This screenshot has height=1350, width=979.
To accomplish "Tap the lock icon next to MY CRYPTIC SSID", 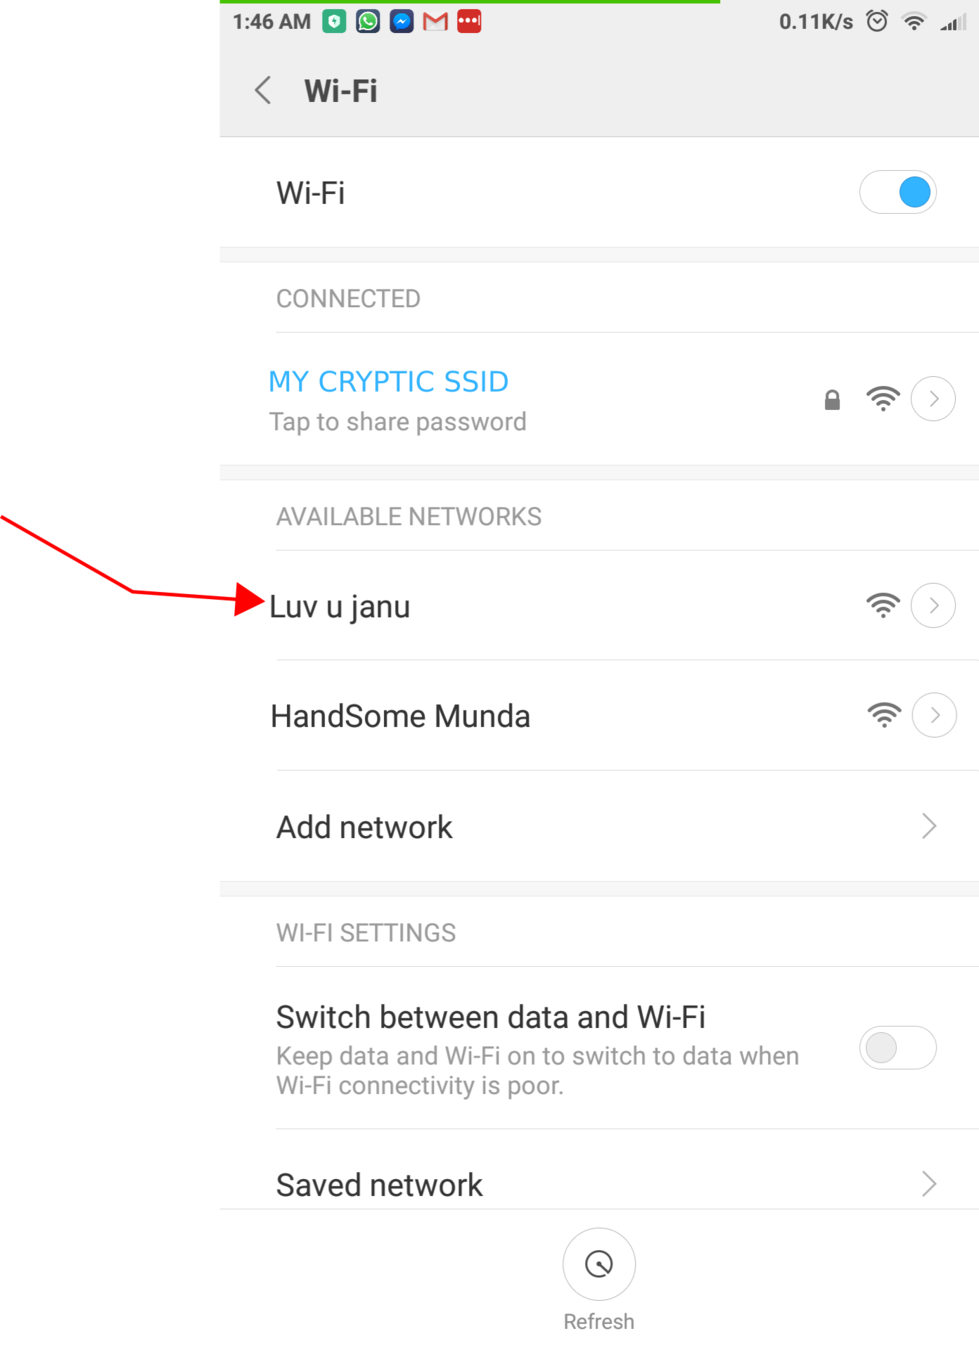I will pos(832,400).
